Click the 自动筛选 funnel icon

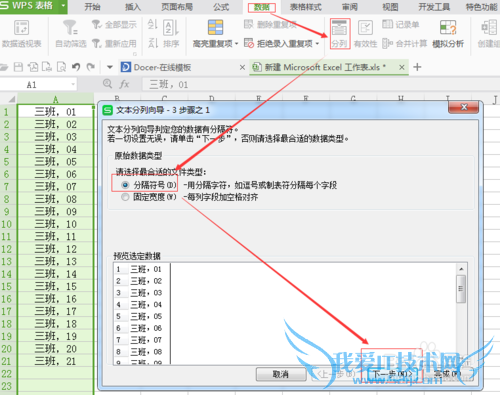(70, 28)
